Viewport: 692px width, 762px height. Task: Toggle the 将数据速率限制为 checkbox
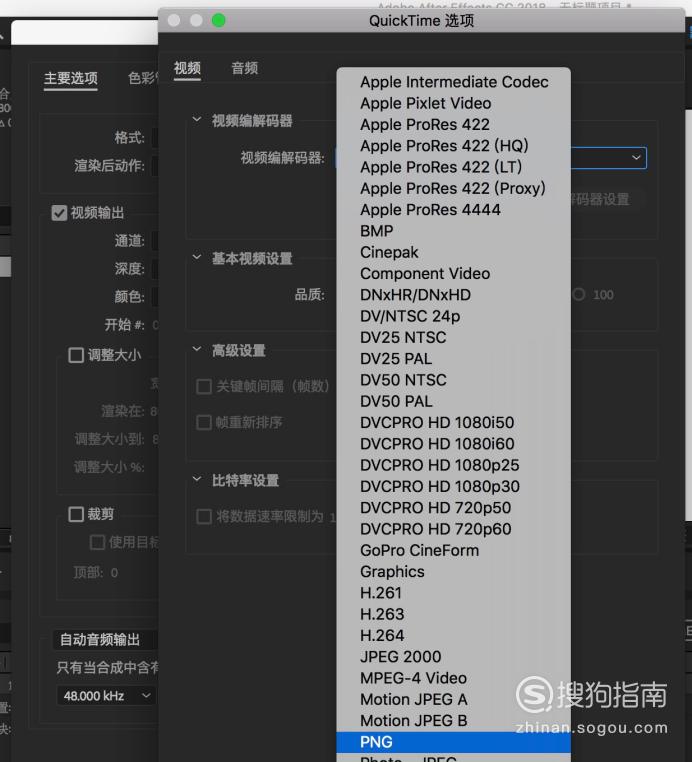pos(204,517)
